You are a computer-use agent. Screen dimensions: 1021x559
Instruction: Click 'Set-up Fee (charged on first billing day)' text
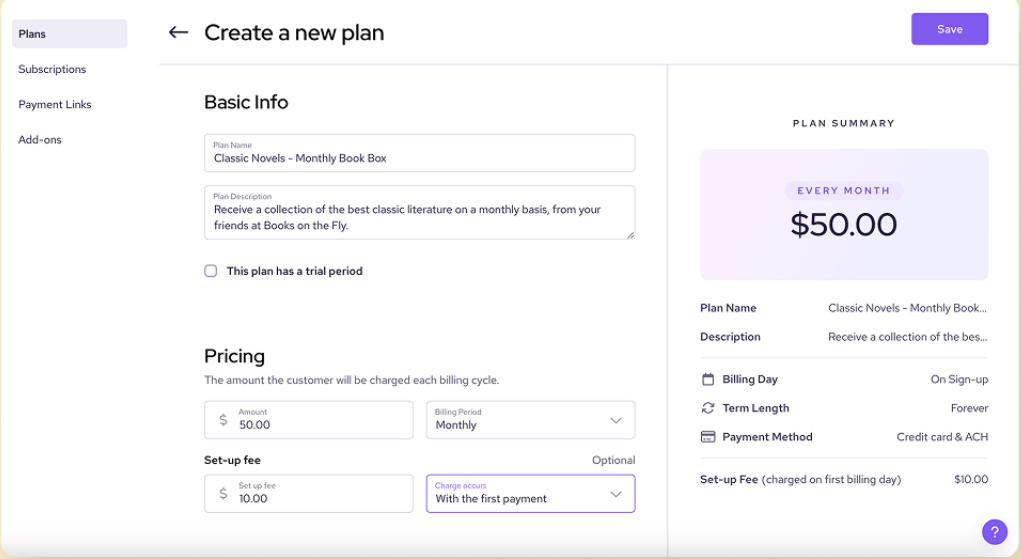click(800, 479)
